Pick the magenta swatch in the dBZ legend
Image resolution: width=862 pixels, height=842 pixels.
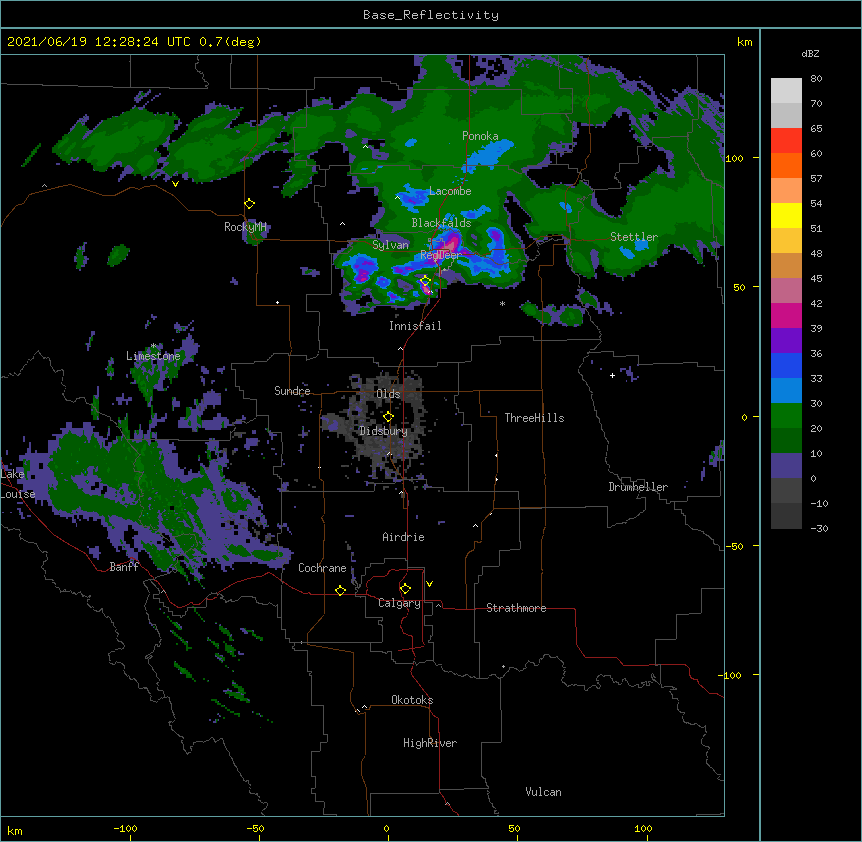[x=786, y=315]
